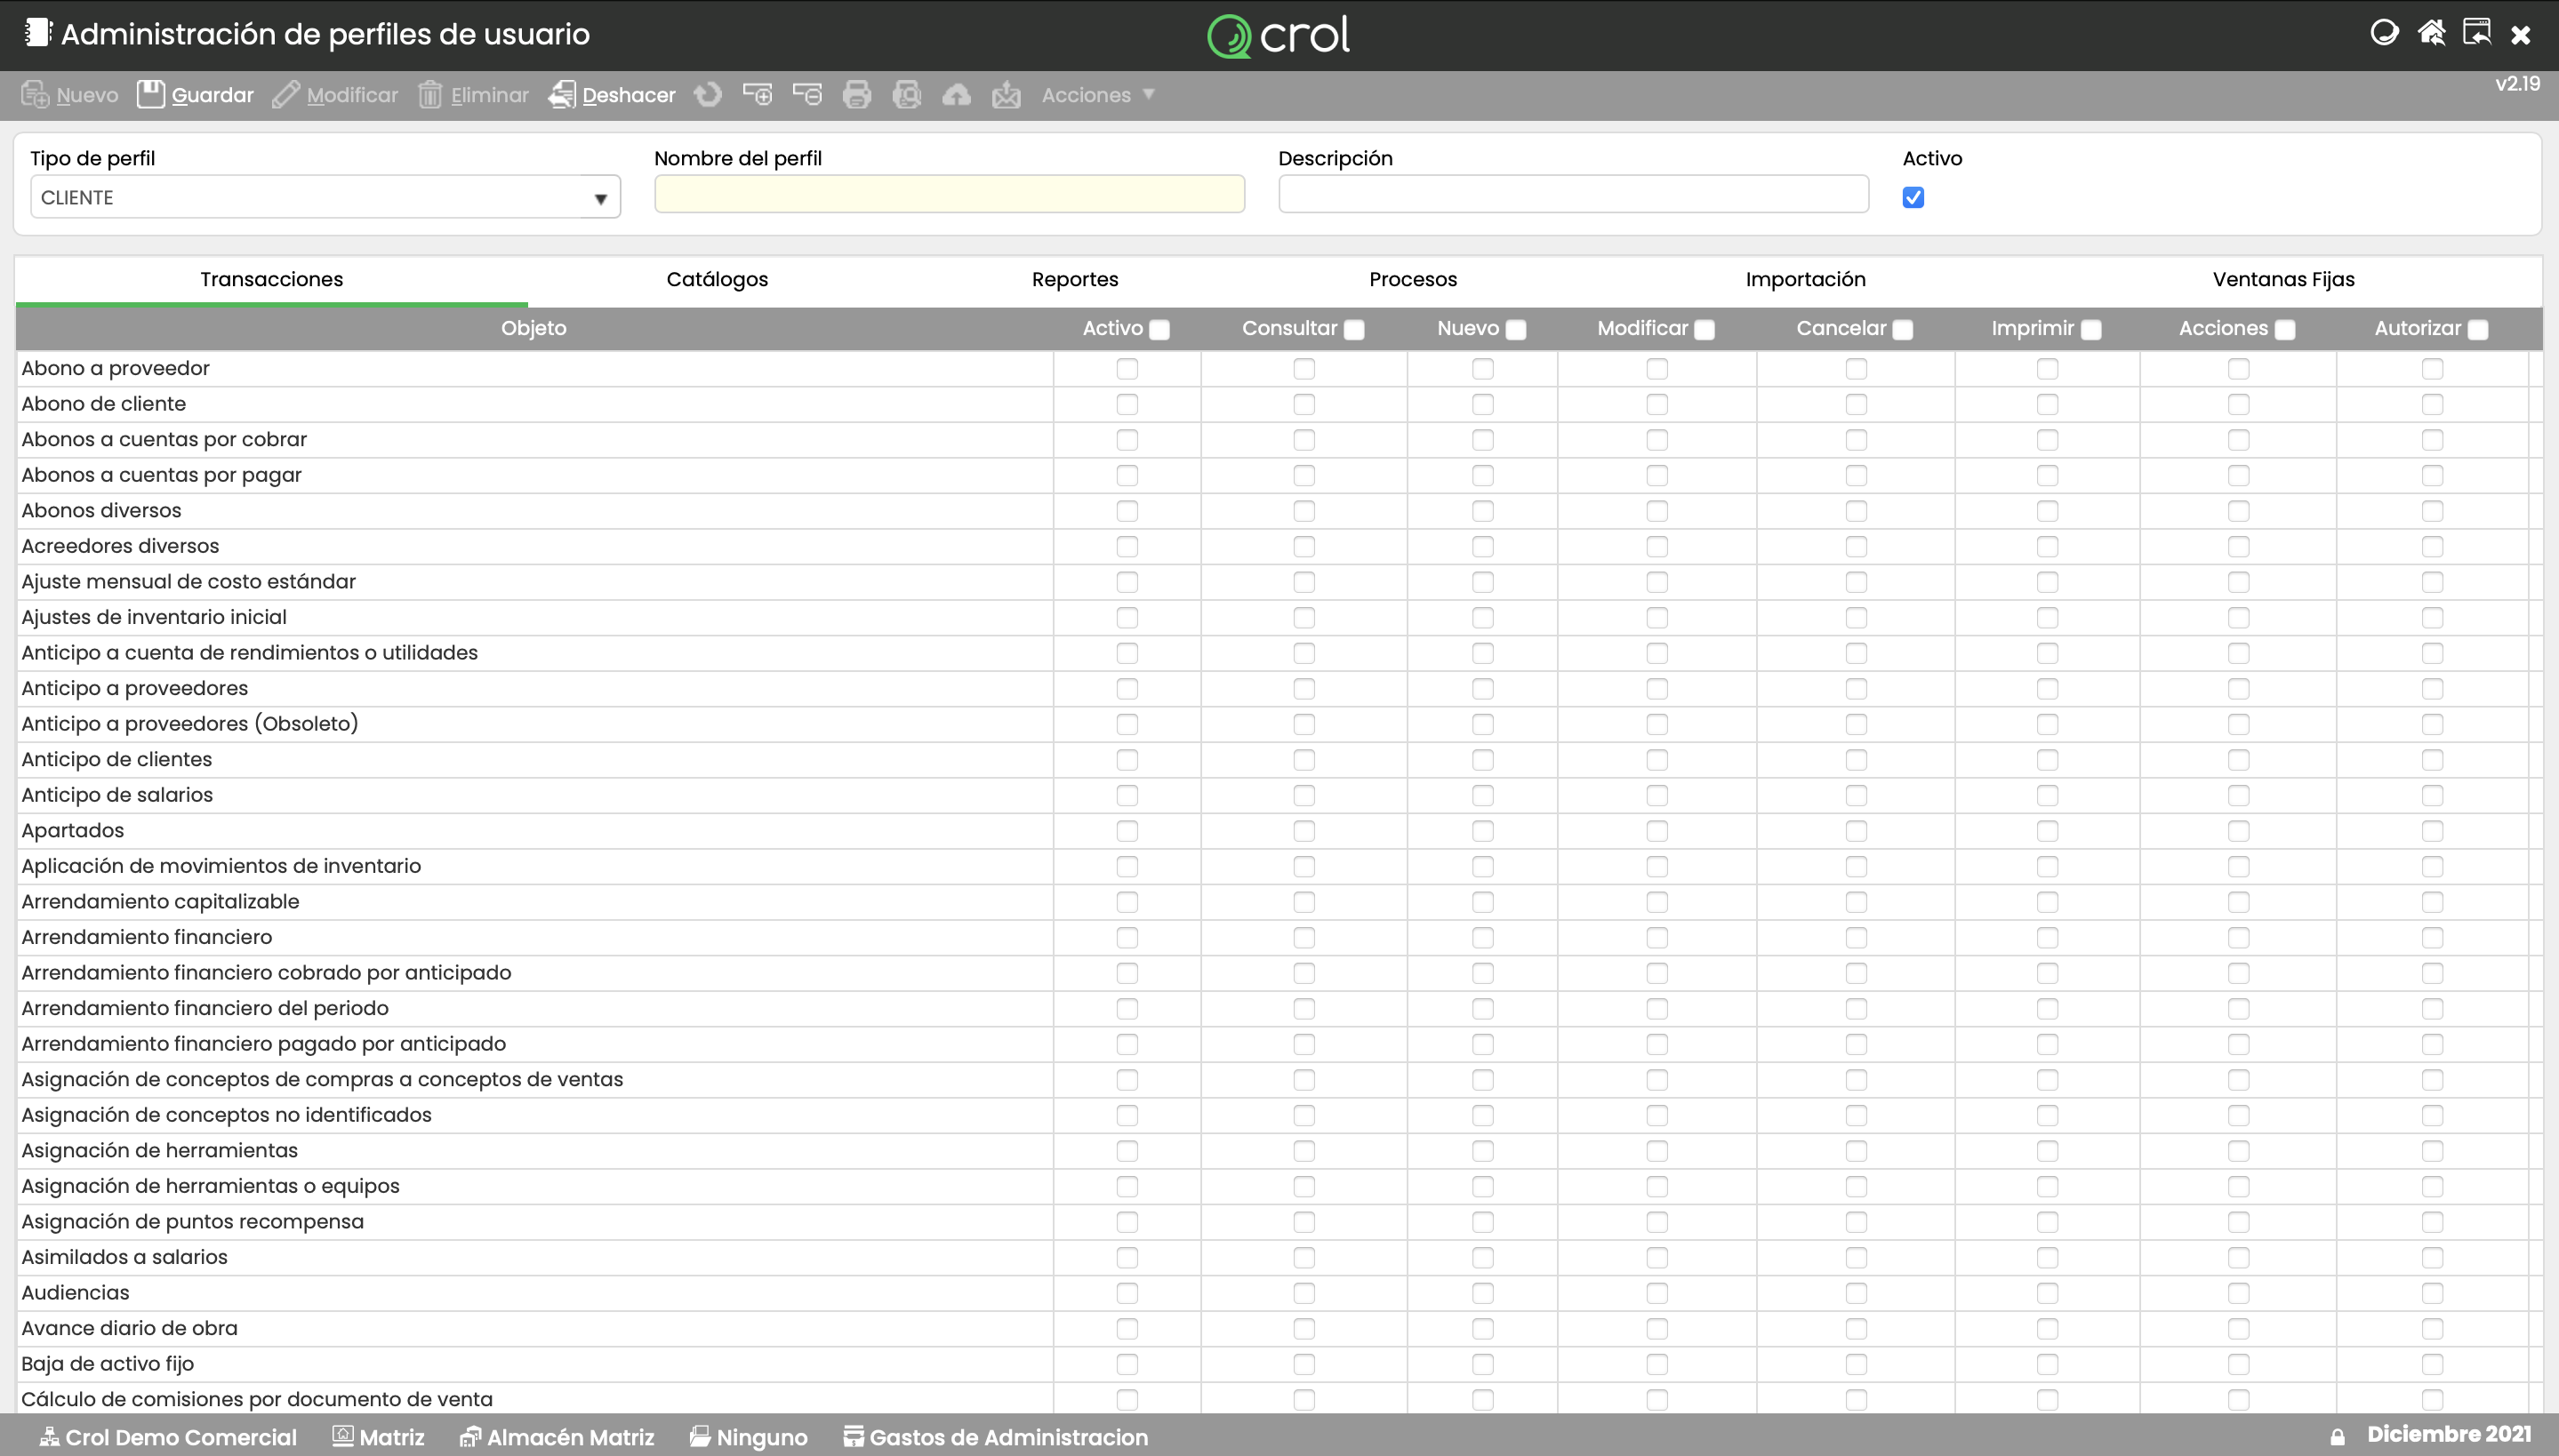
Task: Click the envelope send icon in toolbar
Action: pyautogui.click(x=1006, y=95)
